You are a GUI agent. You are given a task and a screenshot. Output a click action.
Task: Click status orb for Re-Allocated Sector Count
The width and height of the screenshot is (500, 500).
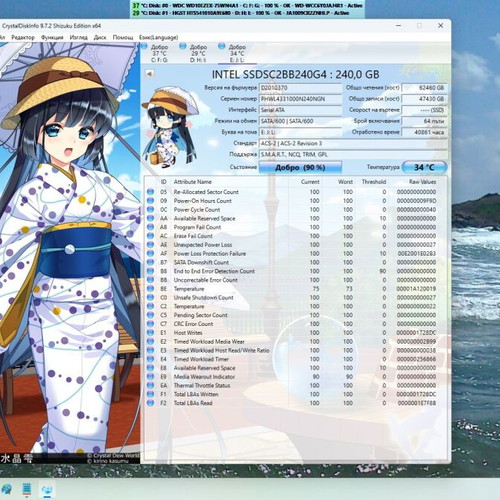tap(150, 192)
